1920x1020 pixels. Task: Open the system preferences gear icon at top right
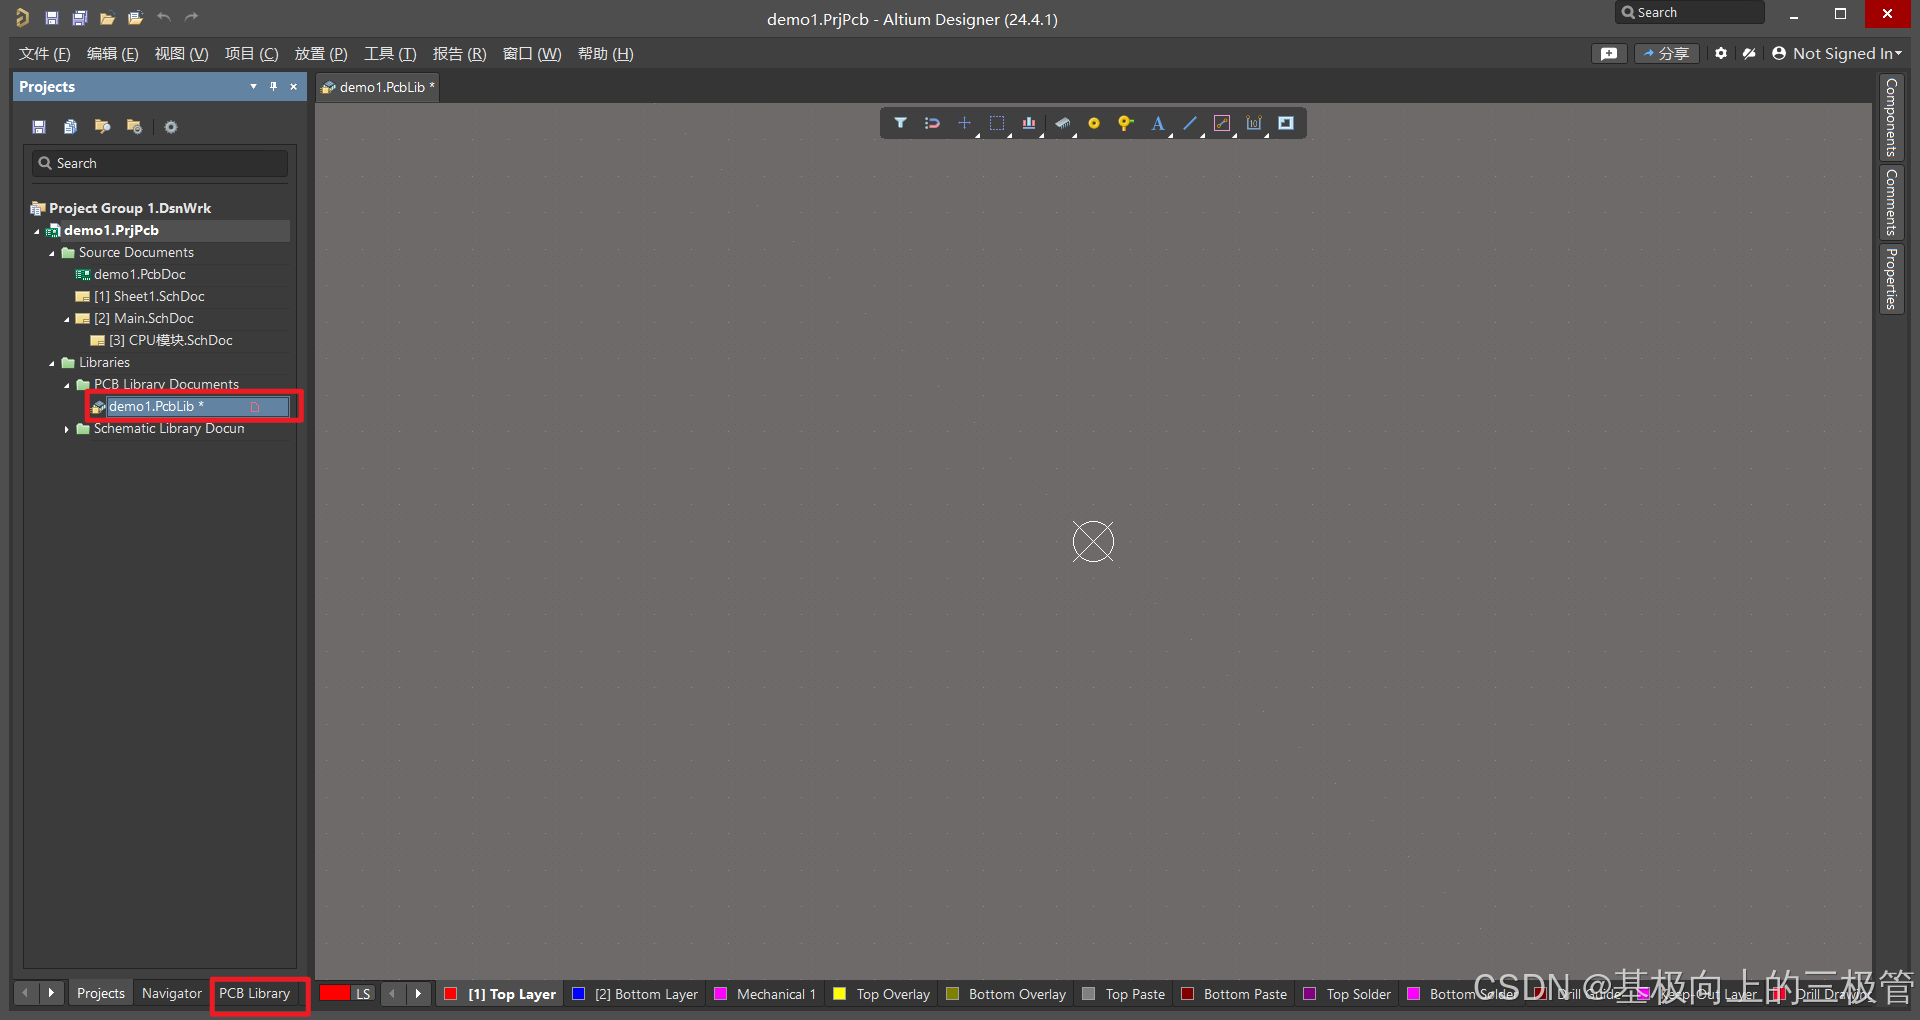1720,54
